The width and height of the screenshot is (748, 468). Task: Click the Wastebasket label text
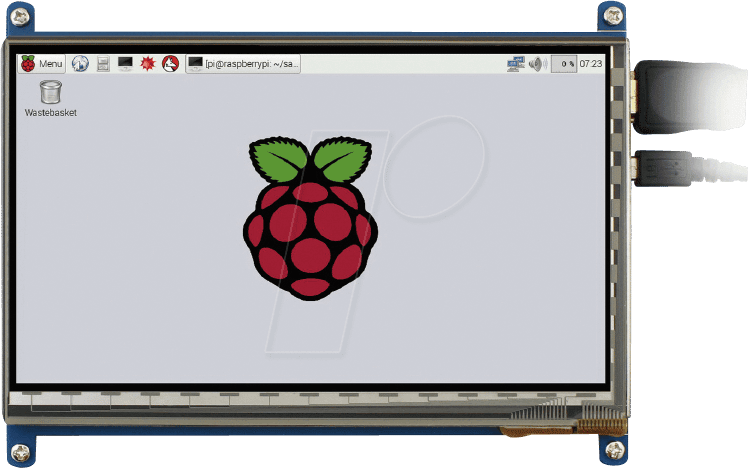[51, 113]
